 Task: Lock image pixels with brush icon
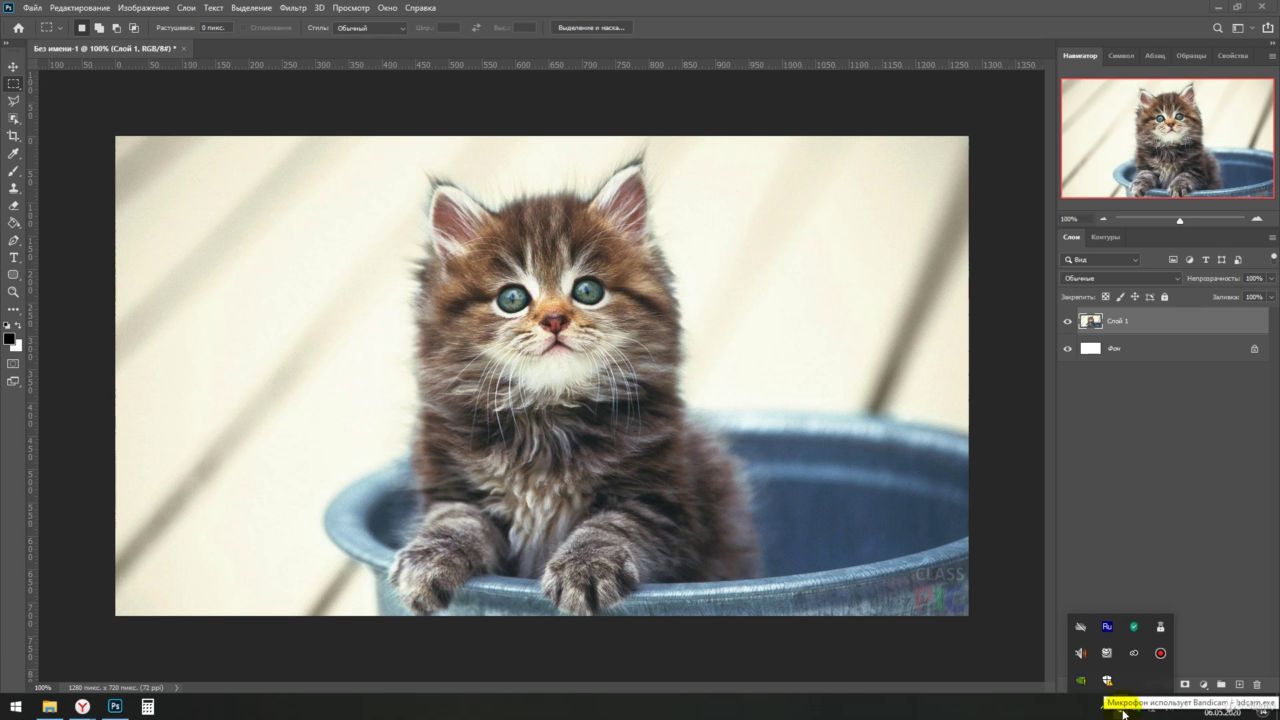pos(1120,297)
